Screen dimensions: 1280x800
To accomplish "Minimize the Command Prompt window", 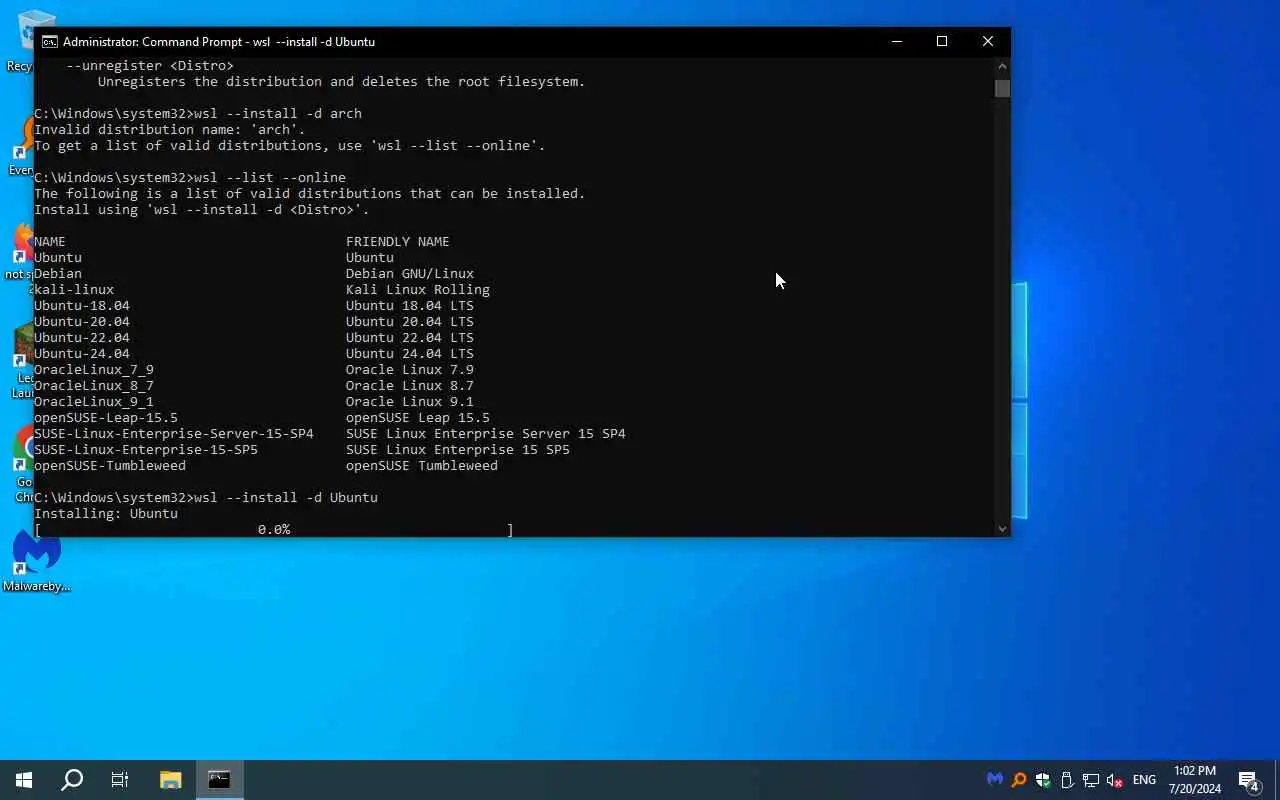I will (x=897, y=41).
